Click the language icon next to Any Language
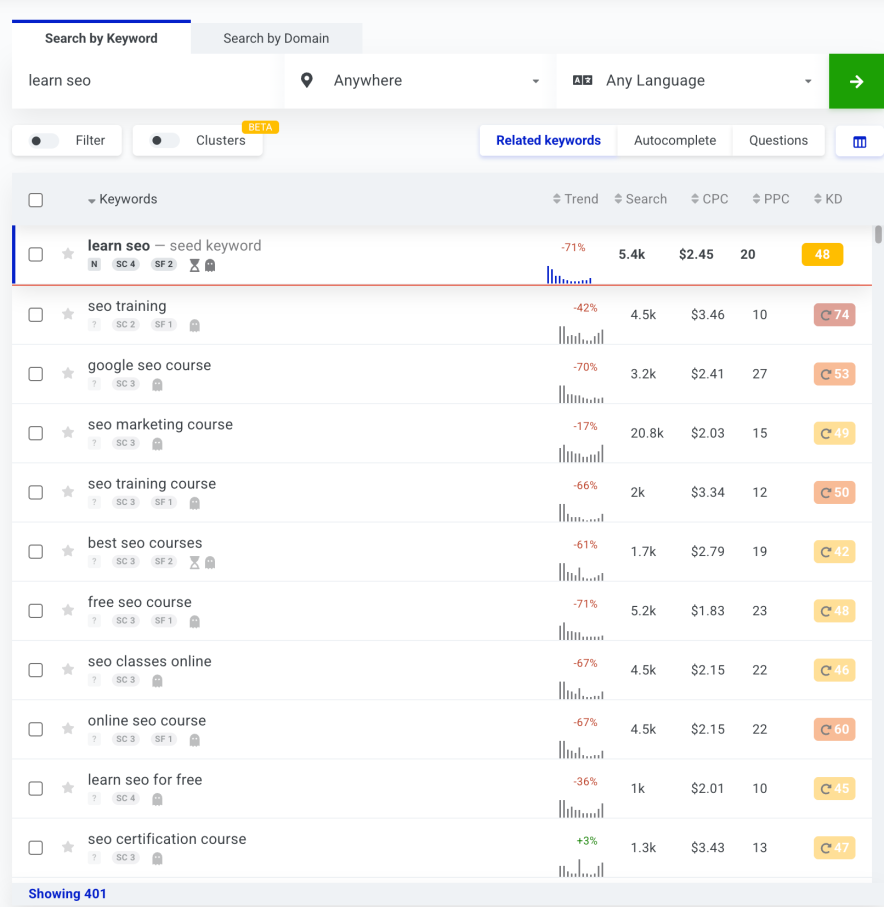The height and width of the screenshot is (907, 884). click(582, 80)
